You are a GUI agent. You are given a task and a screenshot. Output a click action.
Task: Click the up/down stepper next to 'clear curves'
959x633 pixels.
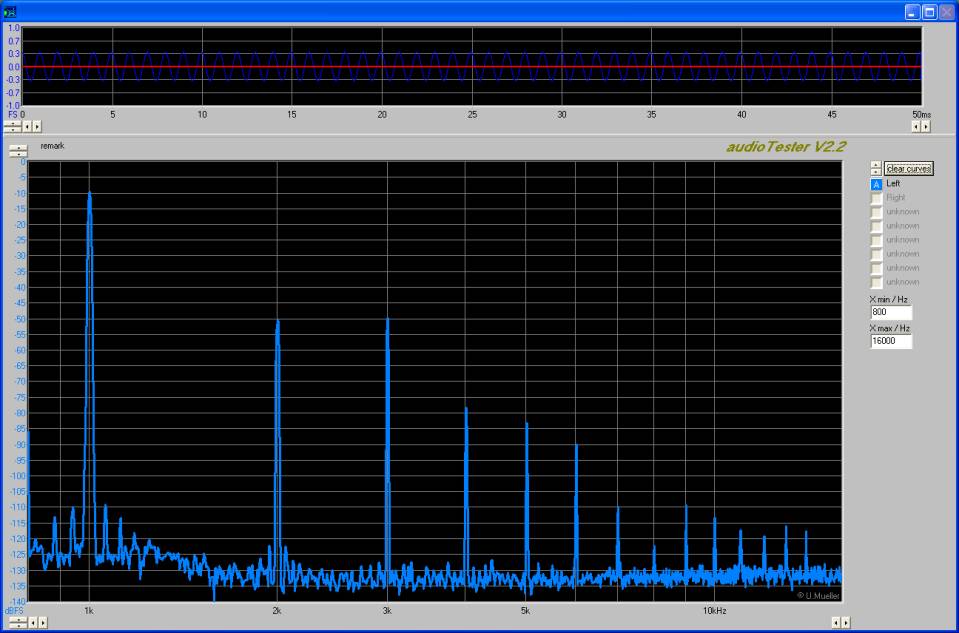[876, 168]
